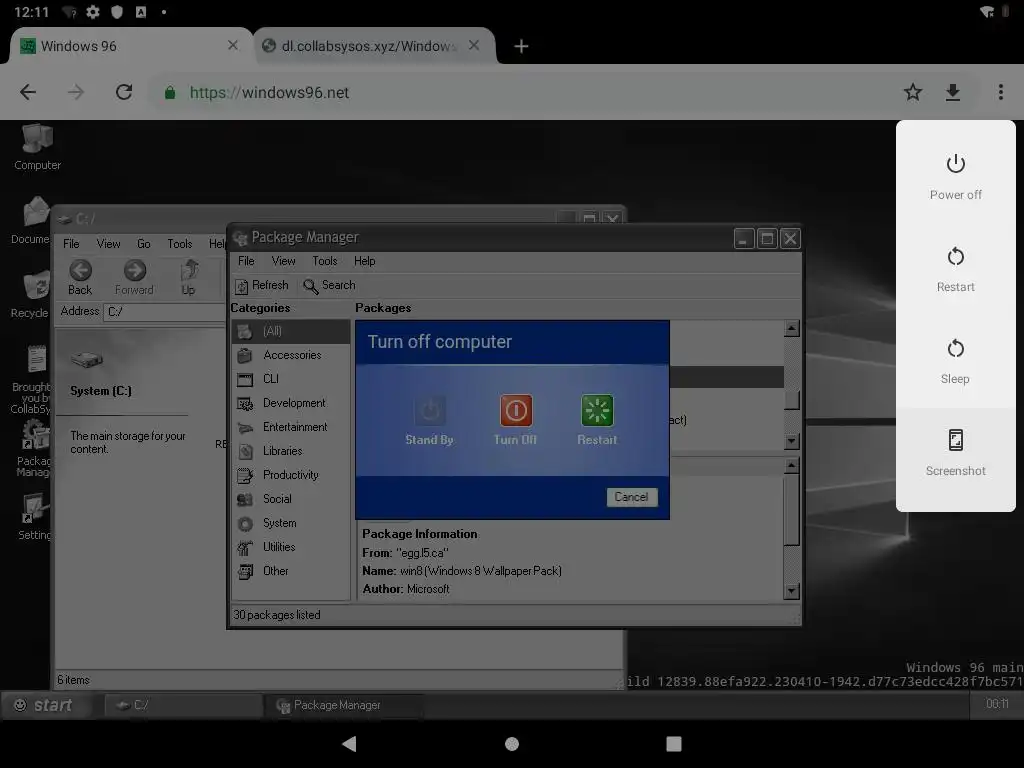The width and height of the screenshot is (1024, 768).
Task: Tap the Android recents square button
Action: [673, 743]
